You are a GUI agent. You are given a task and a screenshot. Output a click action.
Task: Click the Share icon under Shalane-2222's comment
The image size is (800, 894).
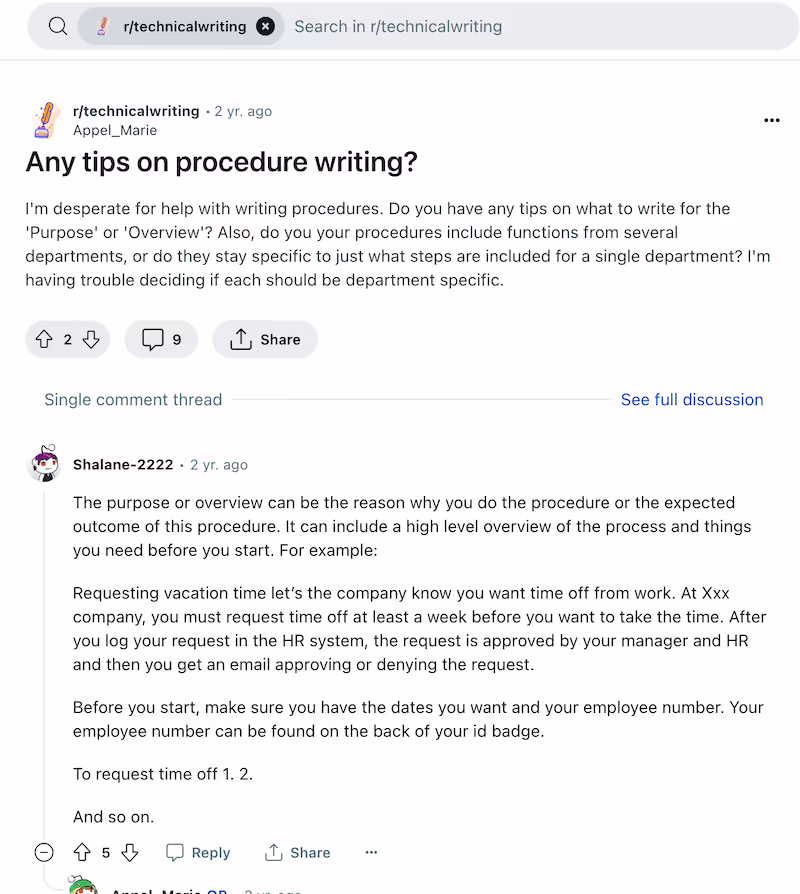[x=297, y=852]
